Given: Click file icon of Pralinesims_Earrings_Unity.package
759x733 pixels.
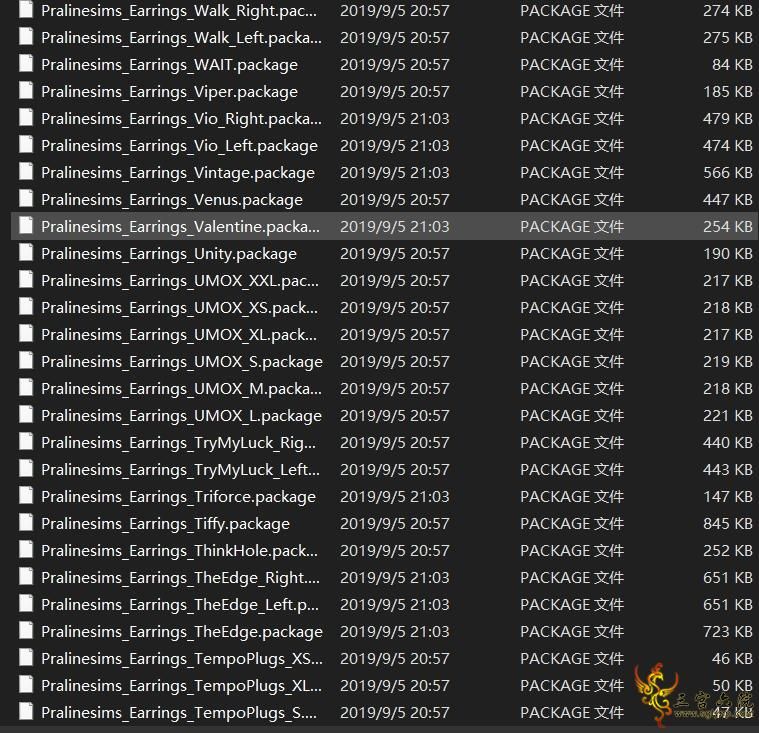Looking at the screenshot, I should [26, 253].
